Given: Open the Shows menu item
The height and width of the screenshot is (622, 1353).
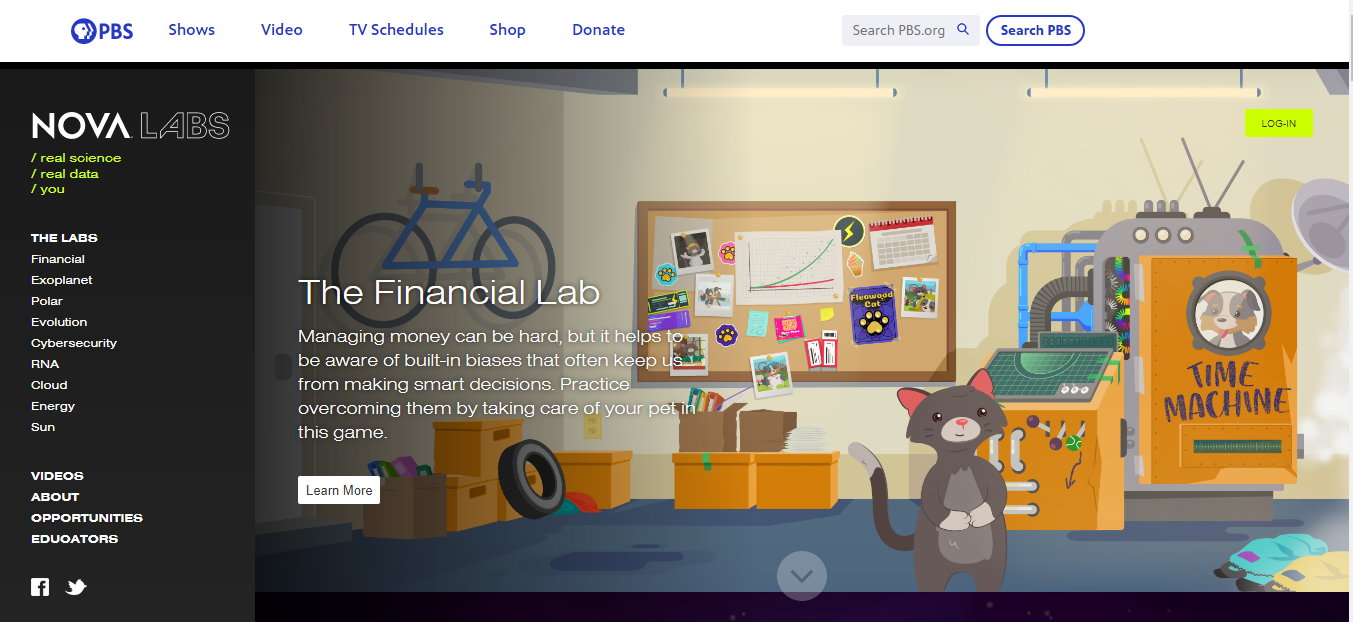Looking at the screenshot, I should pyautogui.click(x=191, y=30).
